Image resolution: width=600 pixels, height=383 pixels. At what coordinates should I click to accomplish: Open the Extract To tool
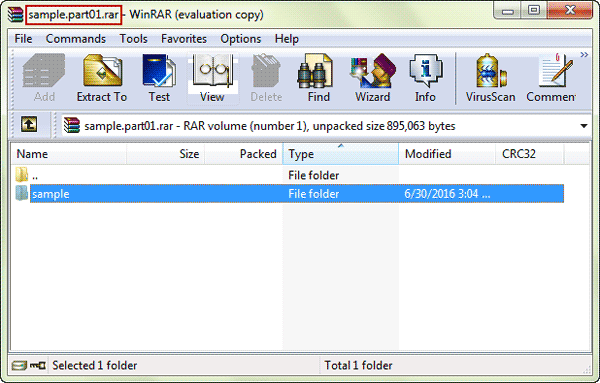pyautogui.click(x=102, y=78)
